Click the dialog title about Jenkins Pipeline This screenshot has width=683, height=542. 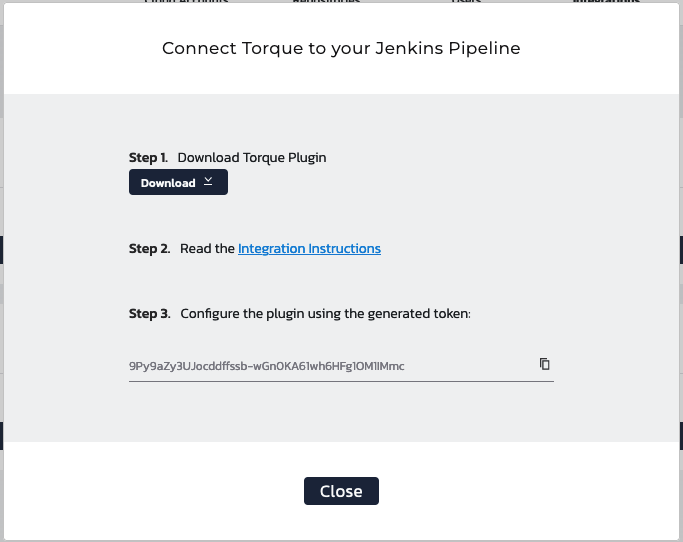(341, 48)
